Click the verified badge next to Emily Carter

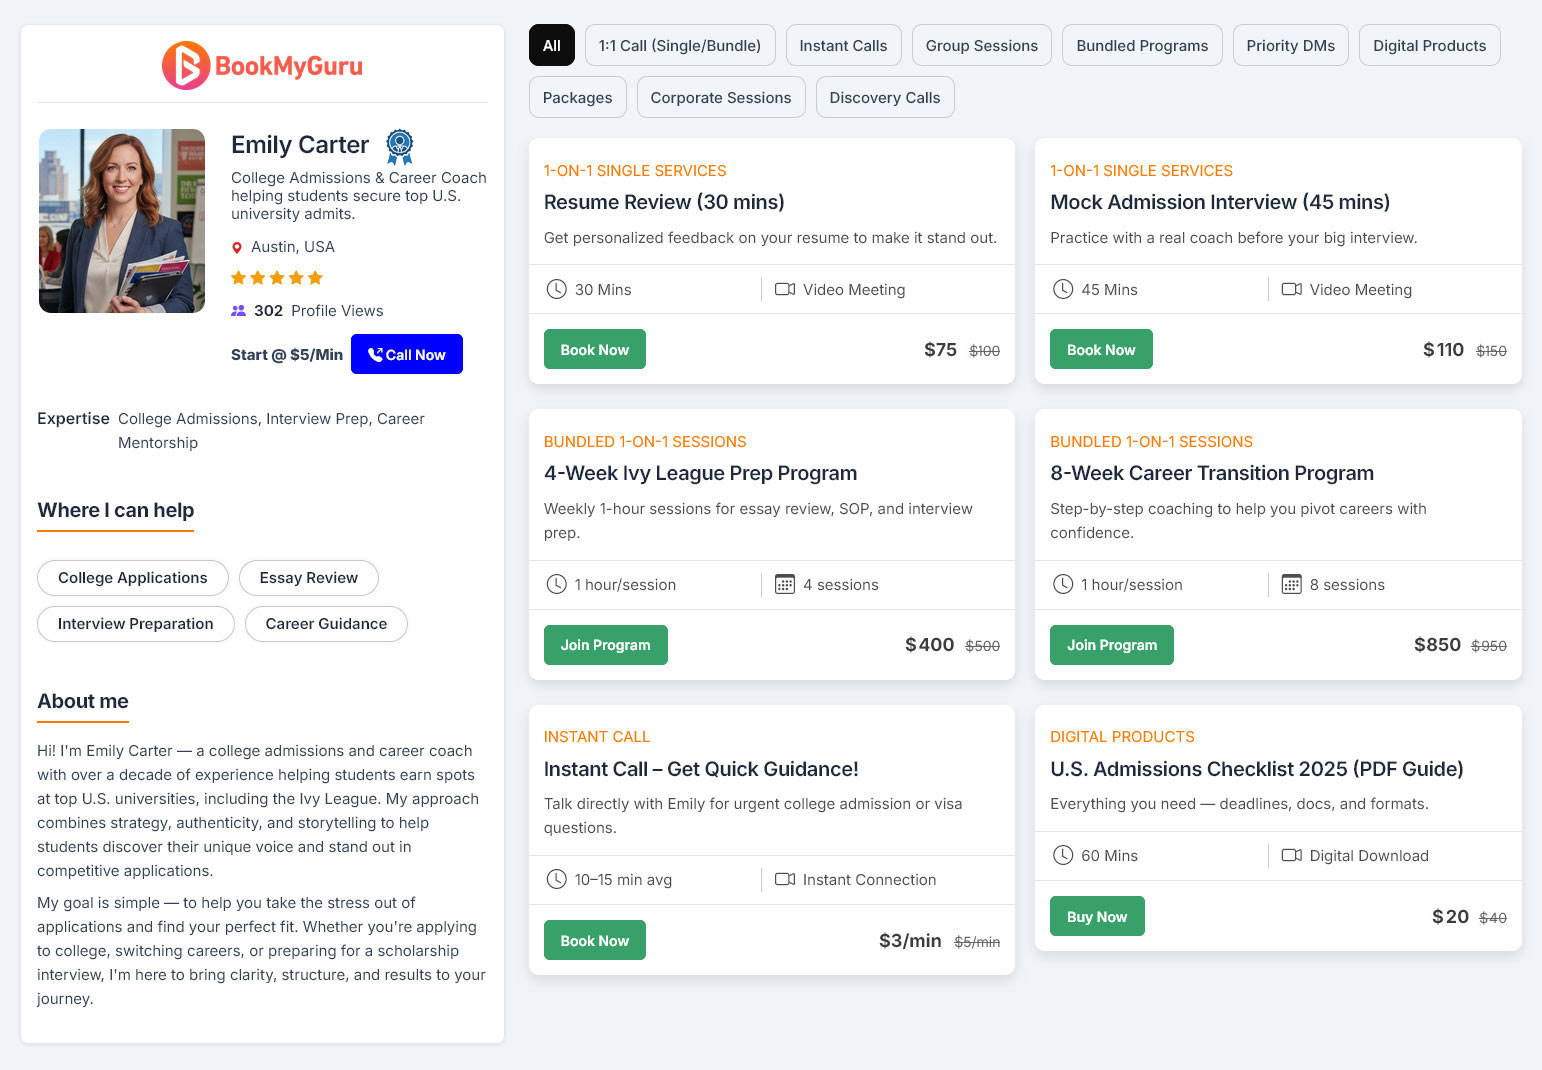pos(400,146)
